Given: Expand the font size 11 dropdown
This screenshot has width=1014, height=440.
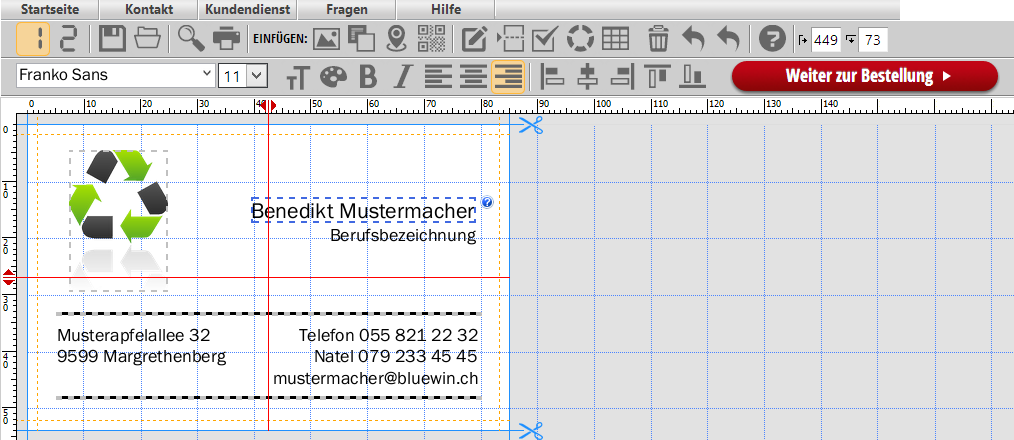Looking at the screenshot, I should (257, 75).
